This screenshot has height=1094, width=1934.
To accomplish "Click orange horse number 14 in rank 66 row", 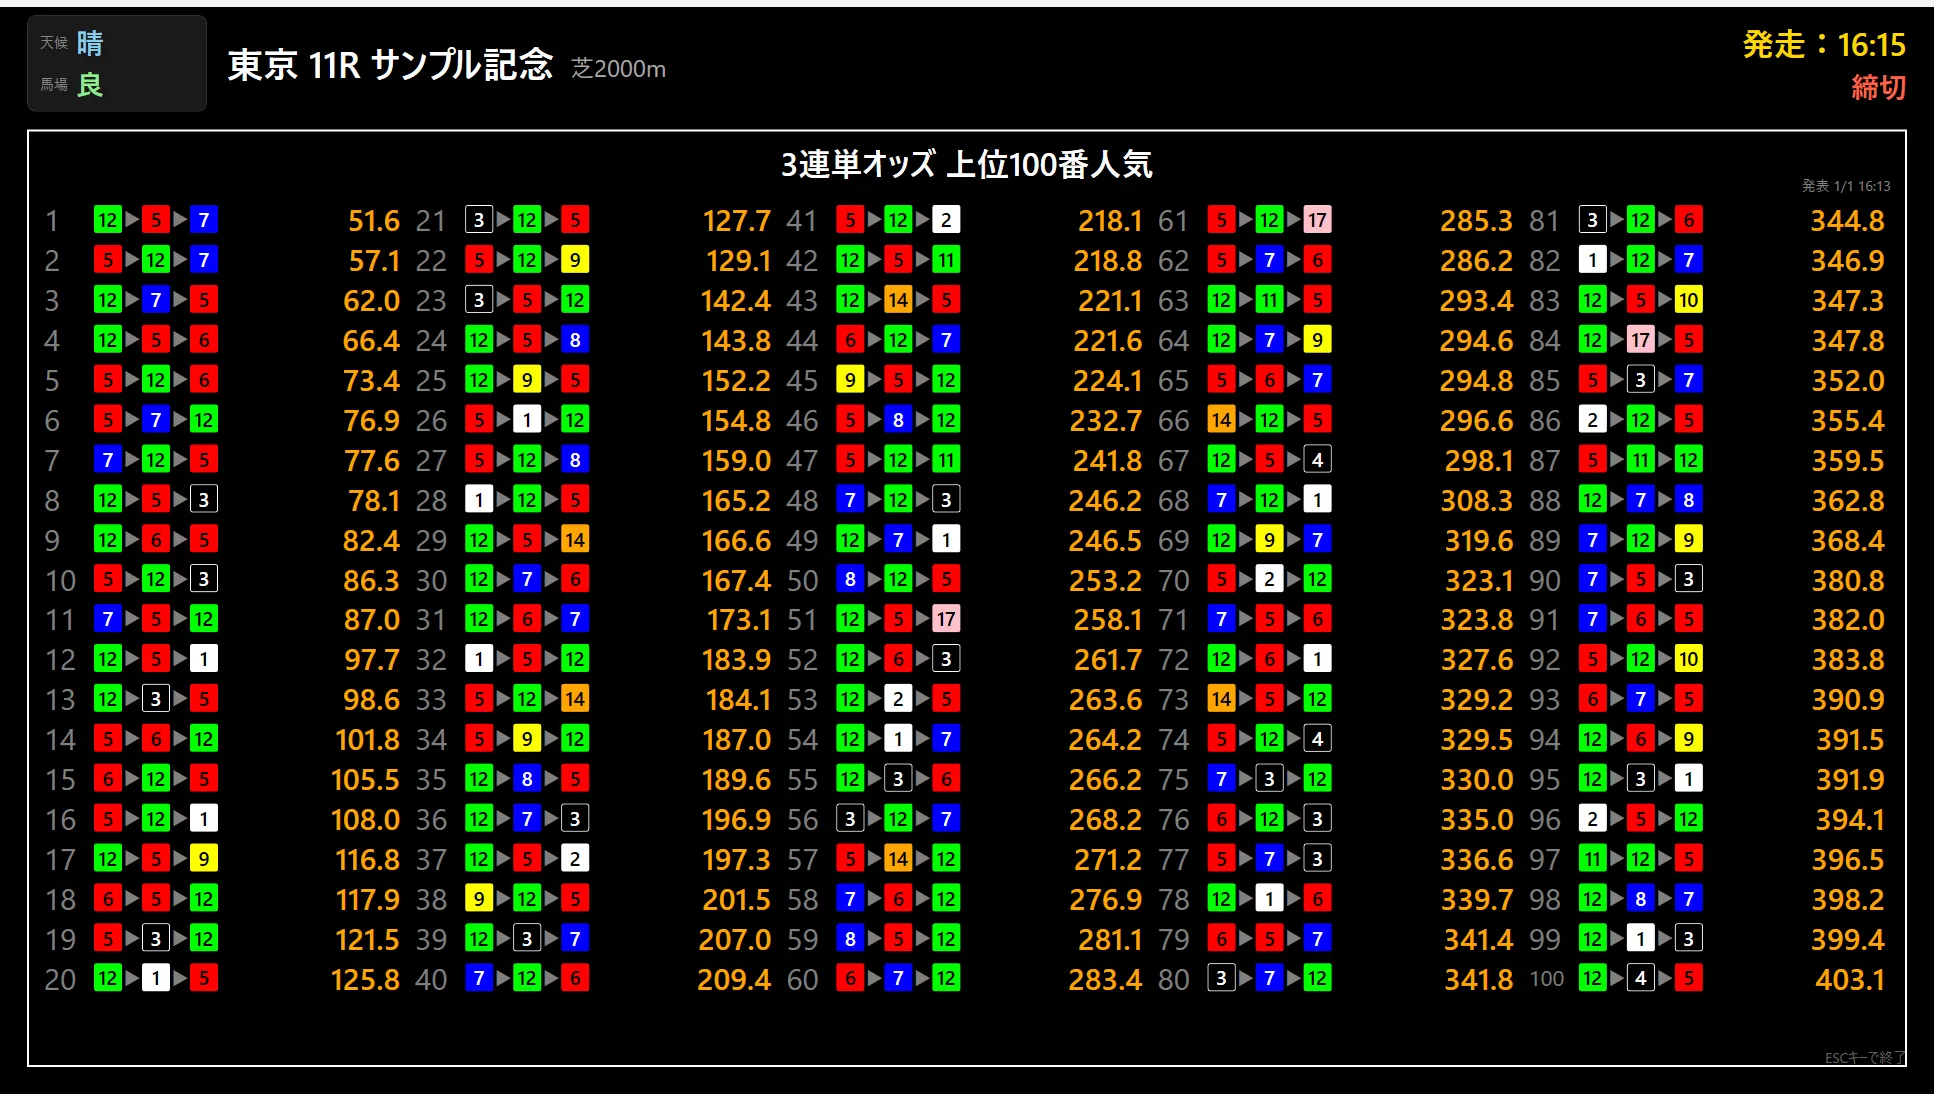I will 1221,420.
